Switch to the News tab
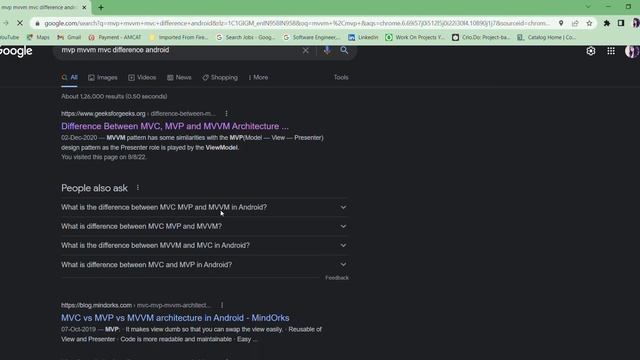The width and height of the screenshot is (640, 360). [x=179, y=77]
